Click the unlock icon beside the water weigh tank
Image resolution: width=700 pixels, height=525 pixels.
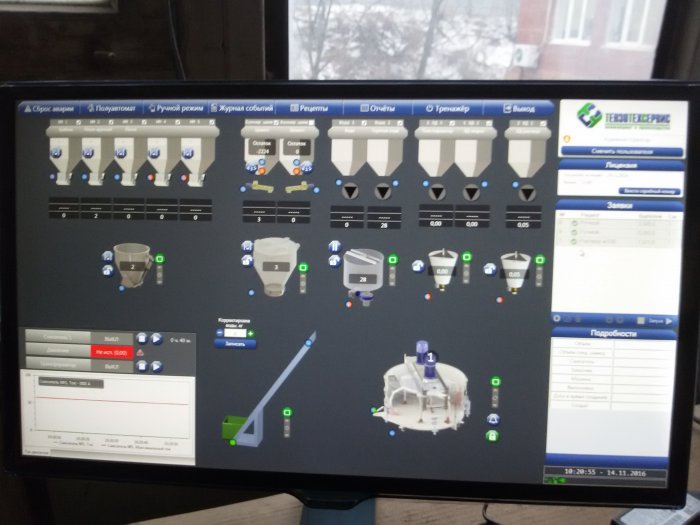pyautogui.click(x=334, y=261)
